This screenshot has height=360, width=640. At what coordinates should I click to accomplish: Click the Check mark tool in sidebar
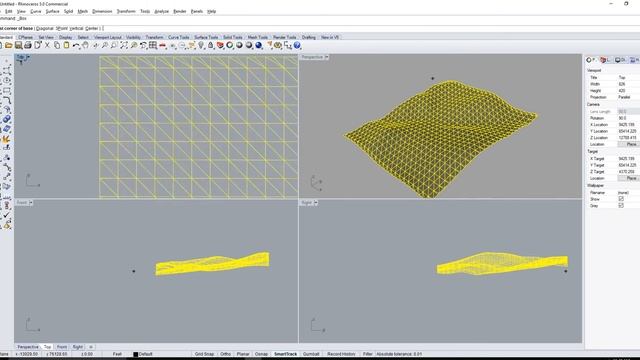[7, 216]
